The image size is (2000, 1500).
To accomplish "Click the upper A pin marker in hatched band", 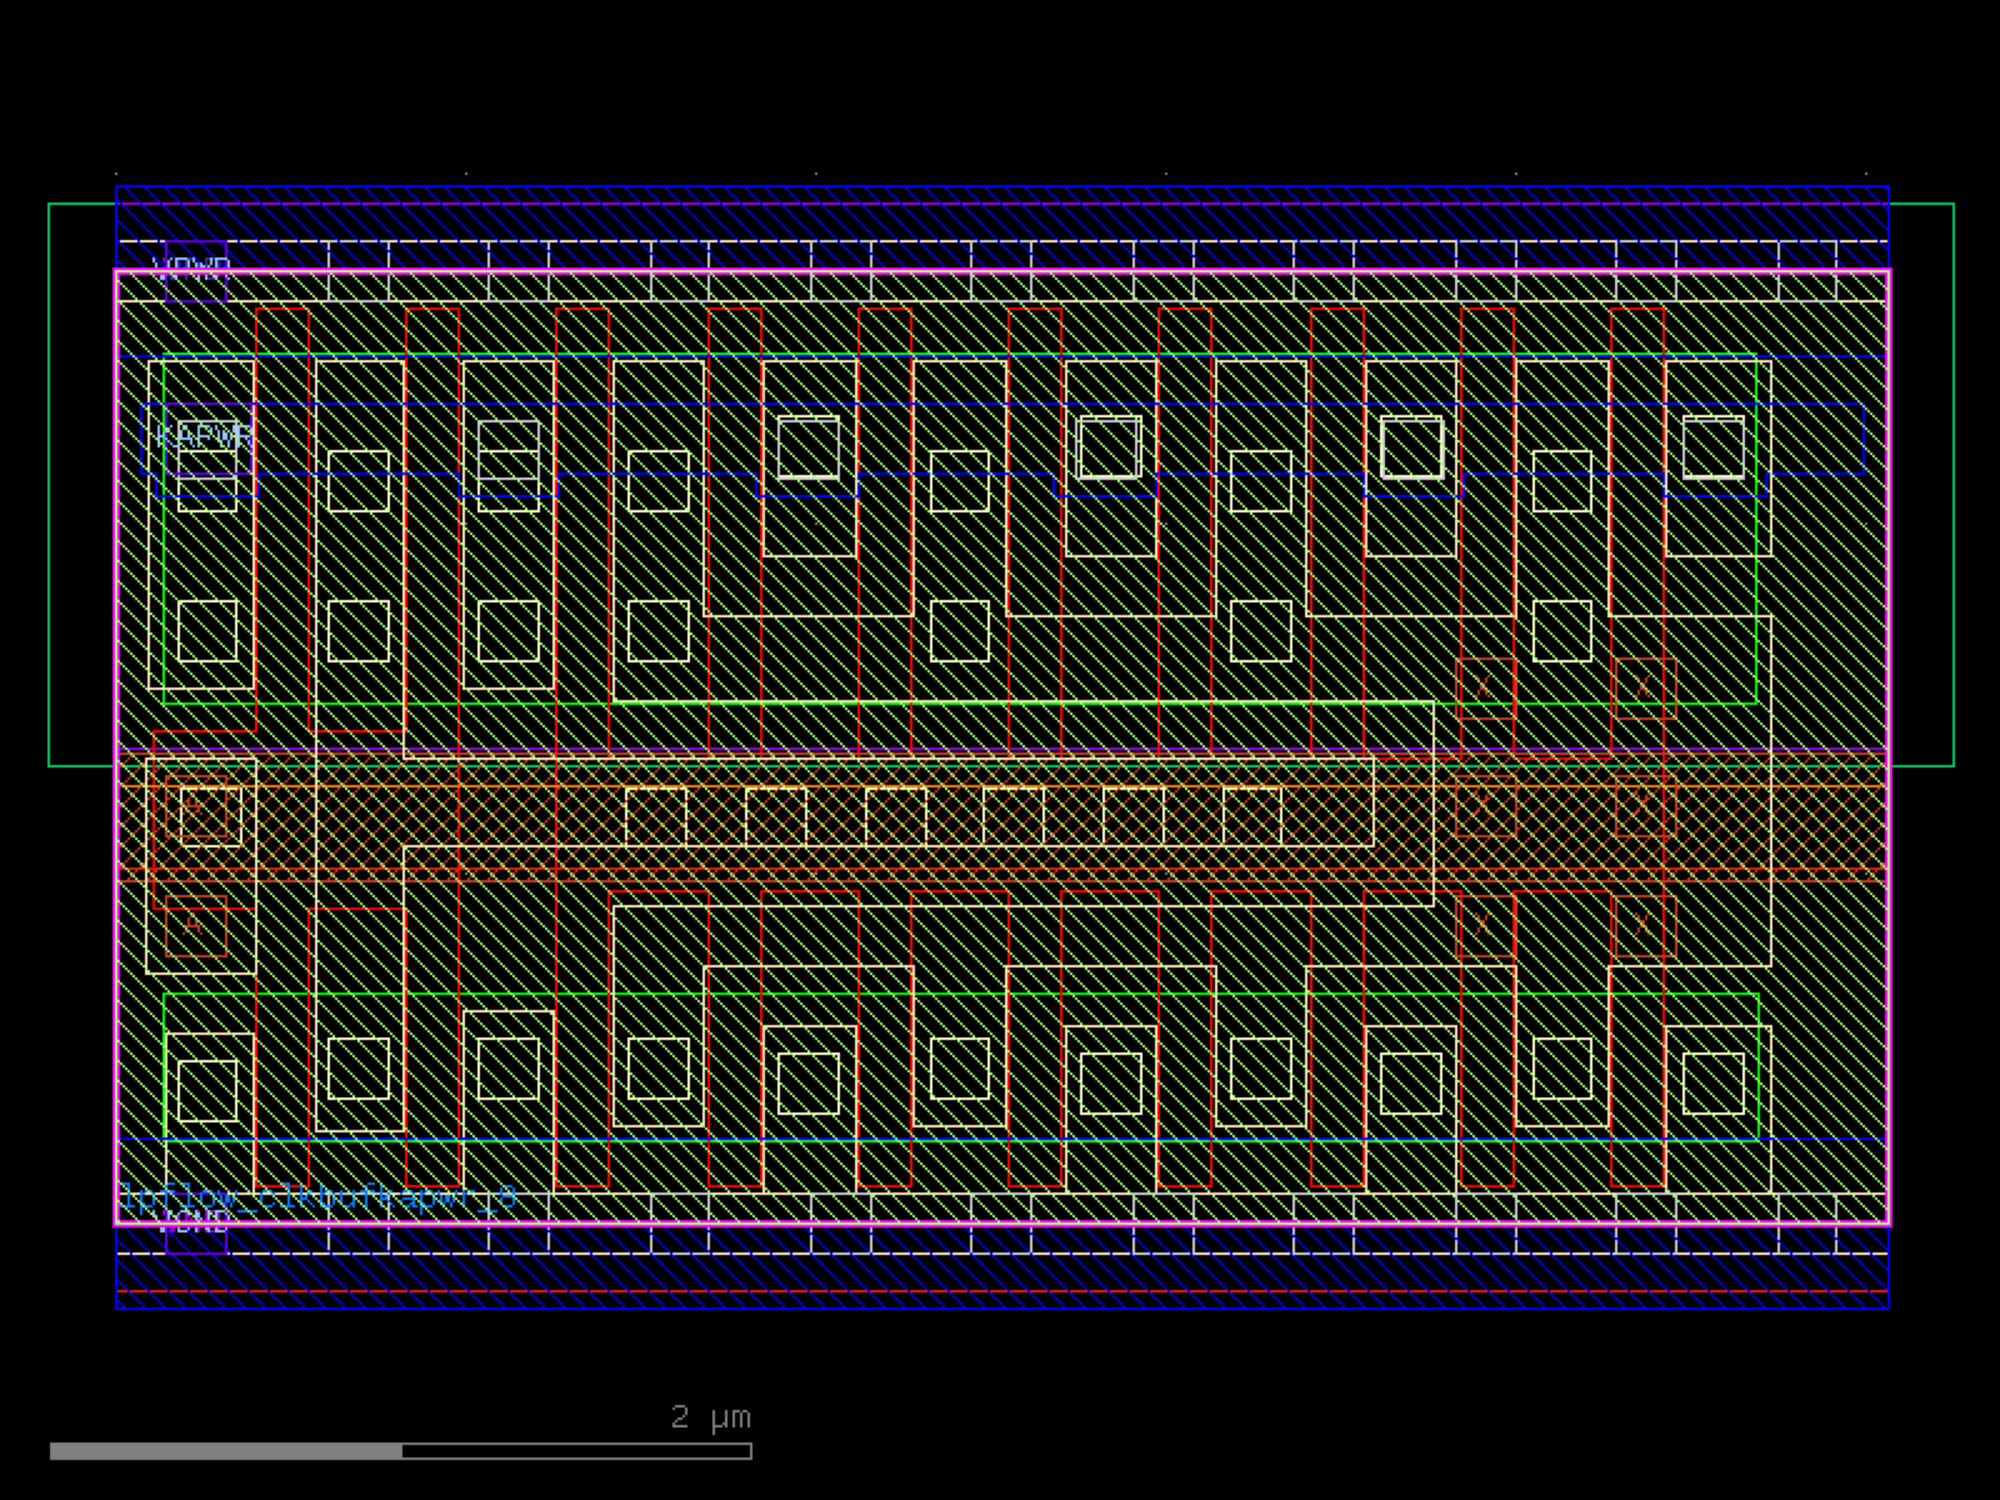I will [x=195, y=806].
